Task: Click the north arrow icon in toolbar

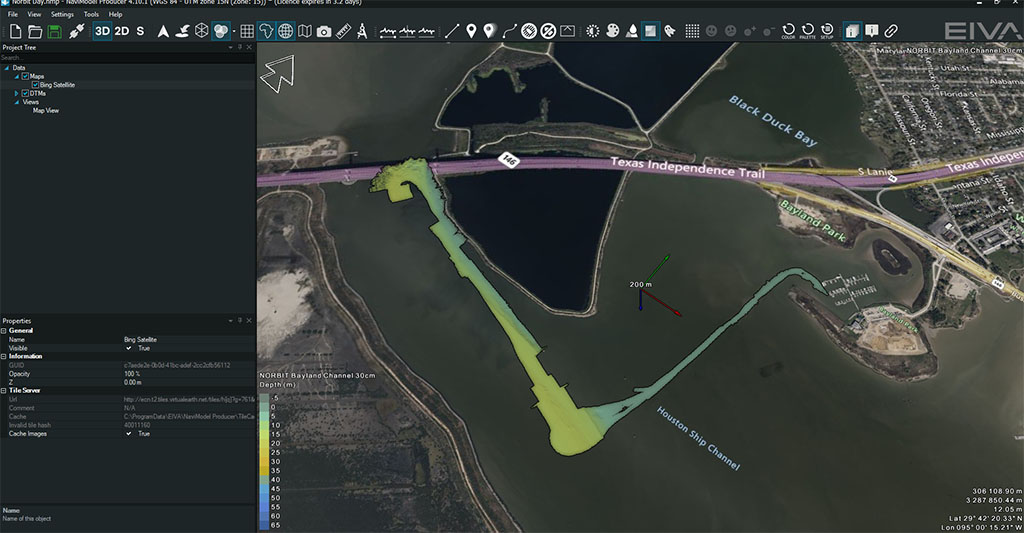Action: tap(163, 32)
